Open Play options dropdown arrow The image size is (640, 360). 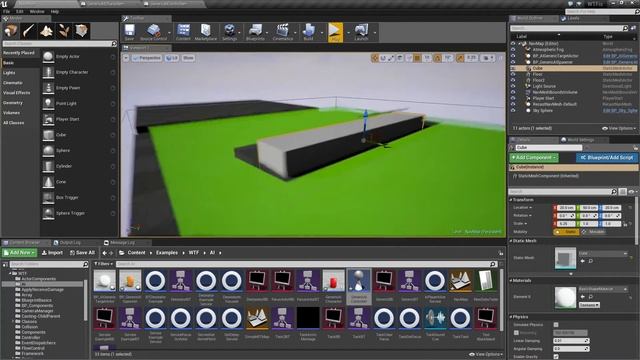pyautogui.click(x=348, y=32)
